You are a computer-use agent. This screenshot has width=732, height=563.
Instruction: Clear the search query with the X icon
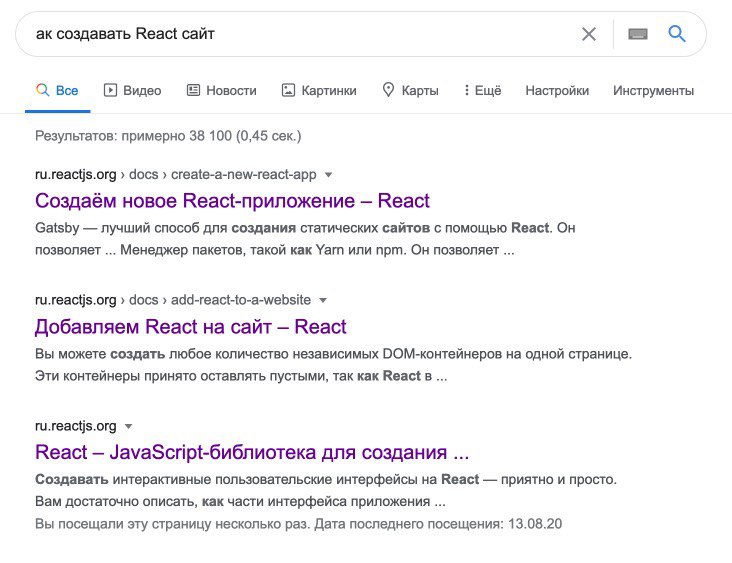[x=589, y=34]
